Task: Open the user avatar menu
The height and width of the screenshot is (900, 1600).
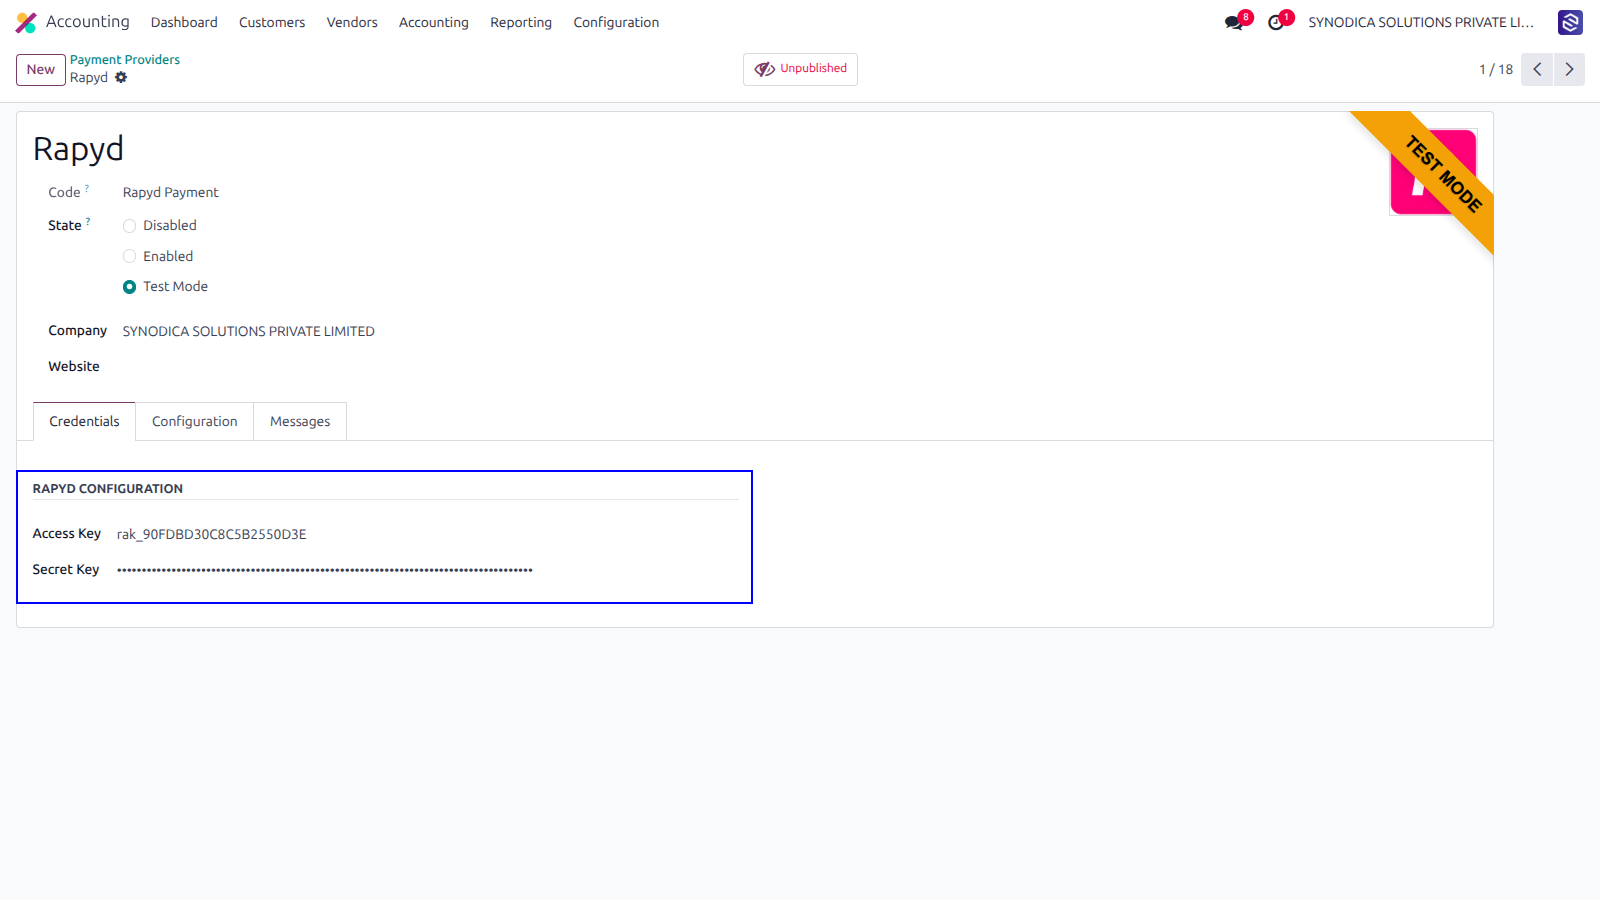Action: tap(1570, 22)
